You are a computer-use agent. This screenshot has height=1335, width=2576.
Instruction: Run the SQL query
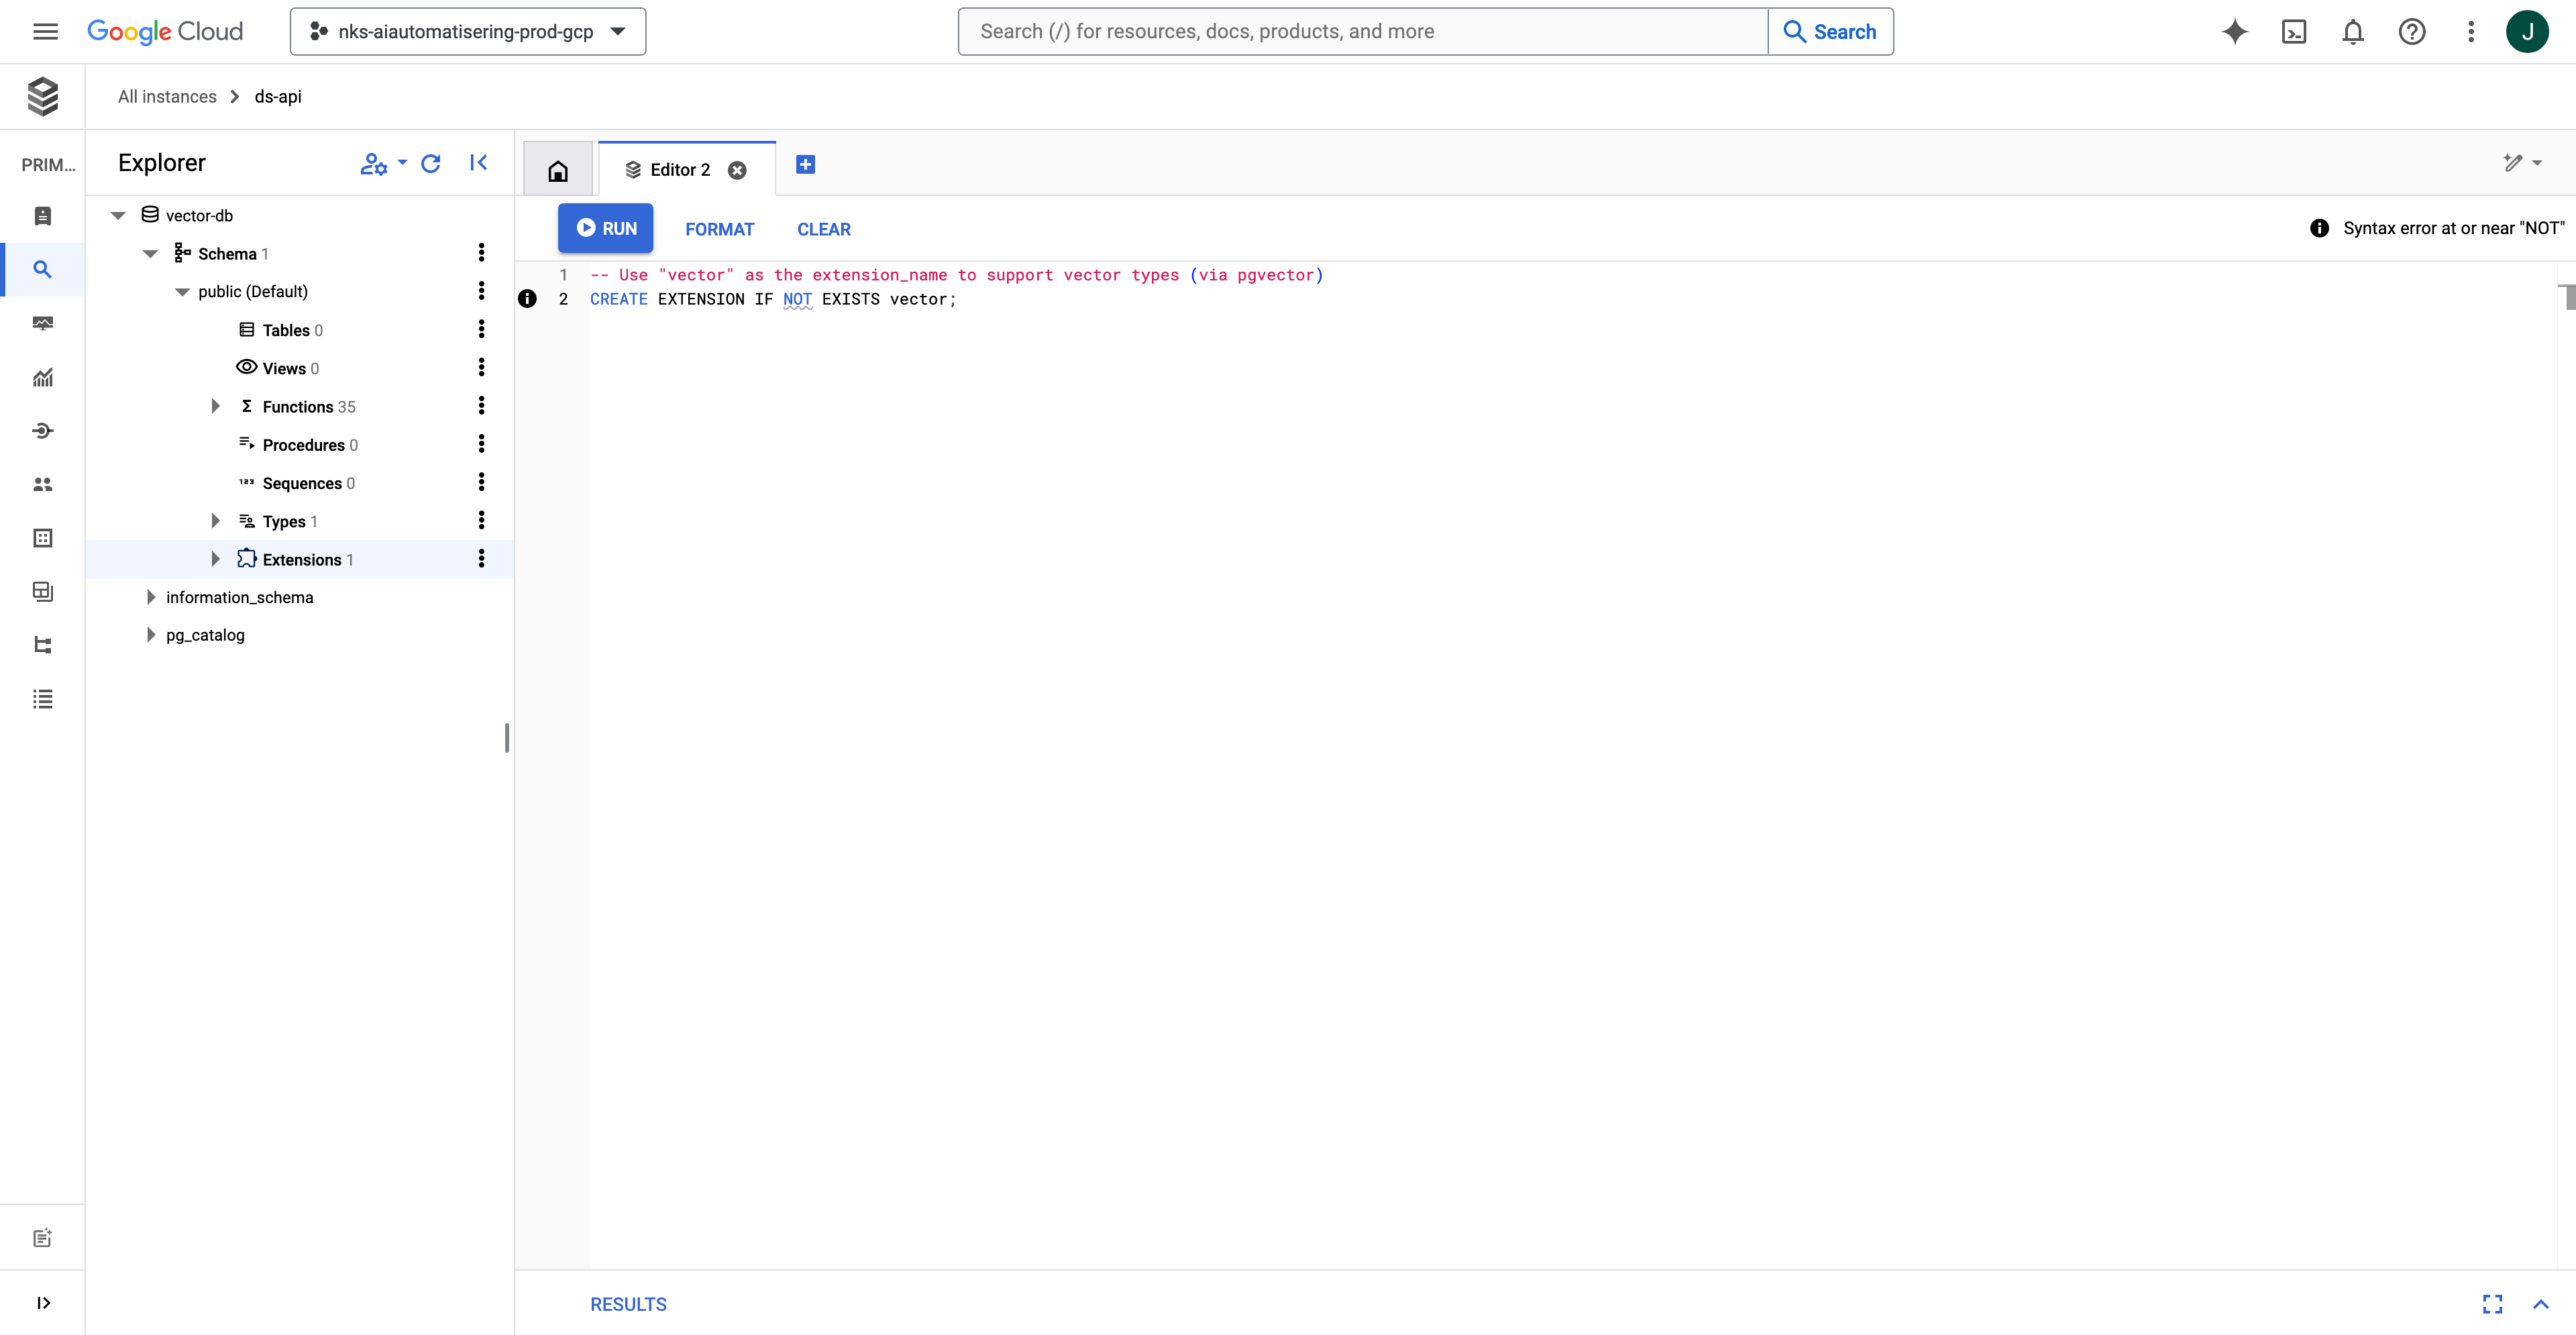[605, 228]
